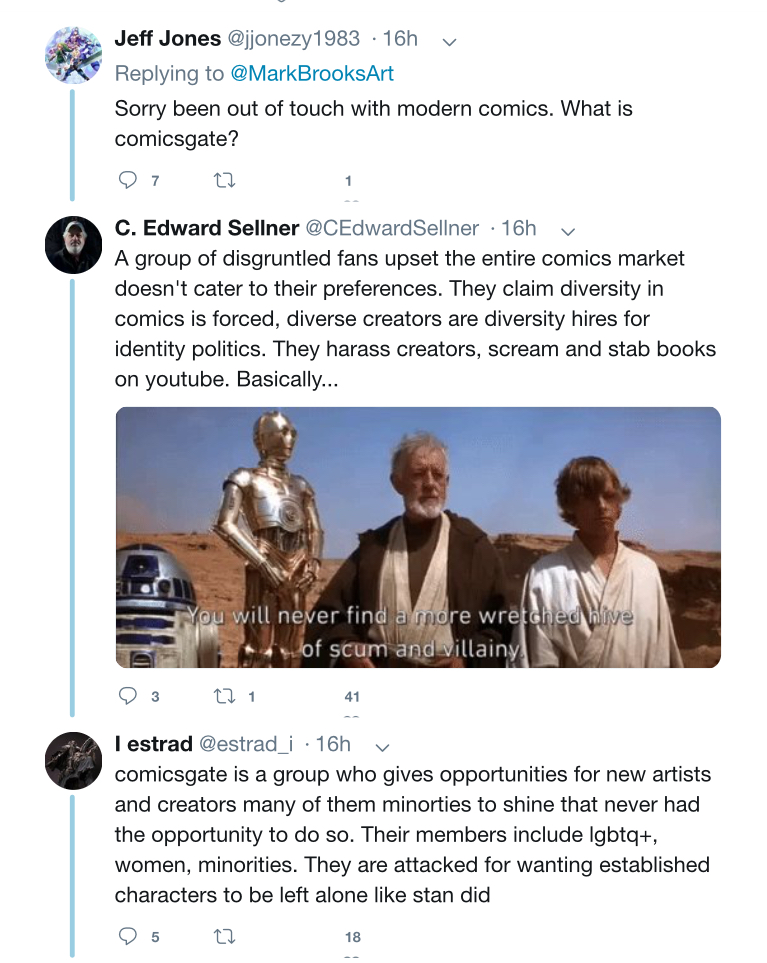Retweet C. Edward Sellner's tweet
Screen dimensions: 767x963
coord(224,696)
